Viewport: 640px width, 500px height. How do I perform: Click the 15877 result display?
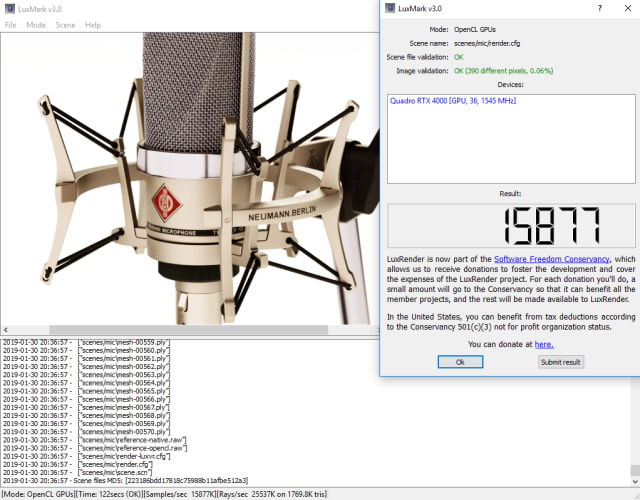coord(511,226)
